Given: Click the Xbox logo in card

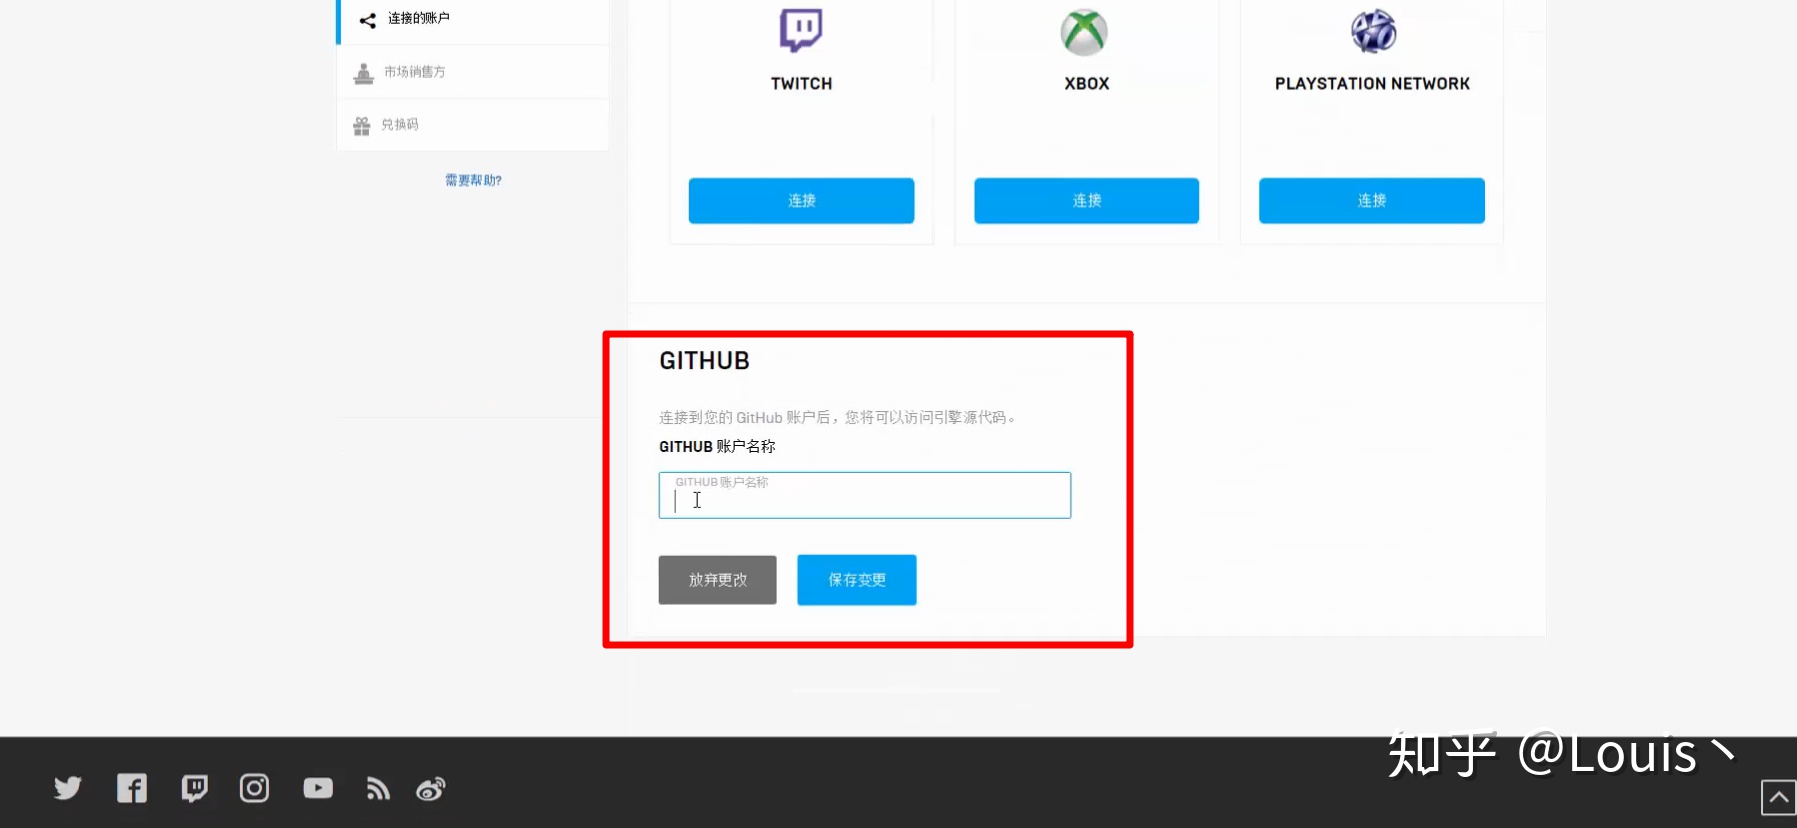Looking at the screenshot, I should pos(1085,32).
